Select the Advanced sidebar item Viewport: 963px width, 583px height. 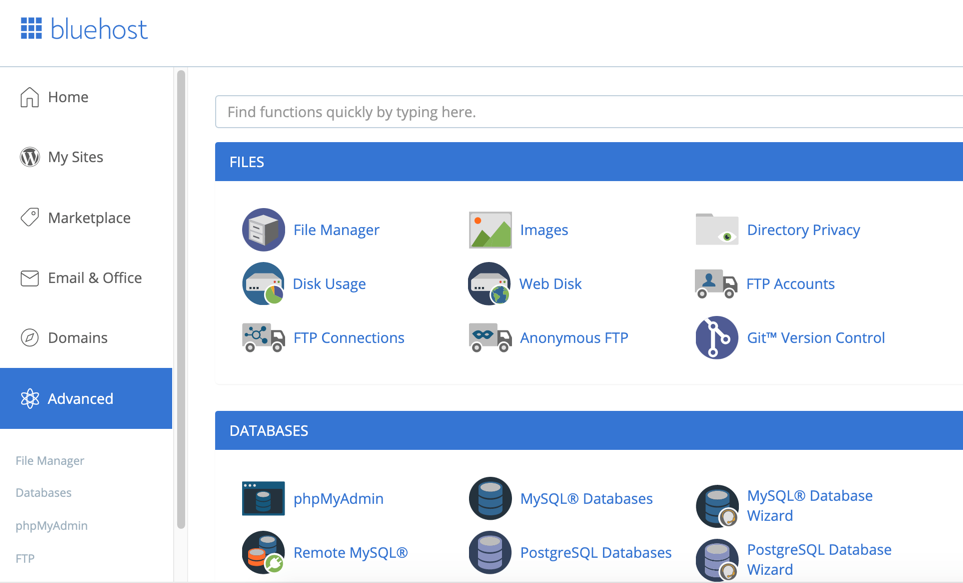tap(86, 398)
